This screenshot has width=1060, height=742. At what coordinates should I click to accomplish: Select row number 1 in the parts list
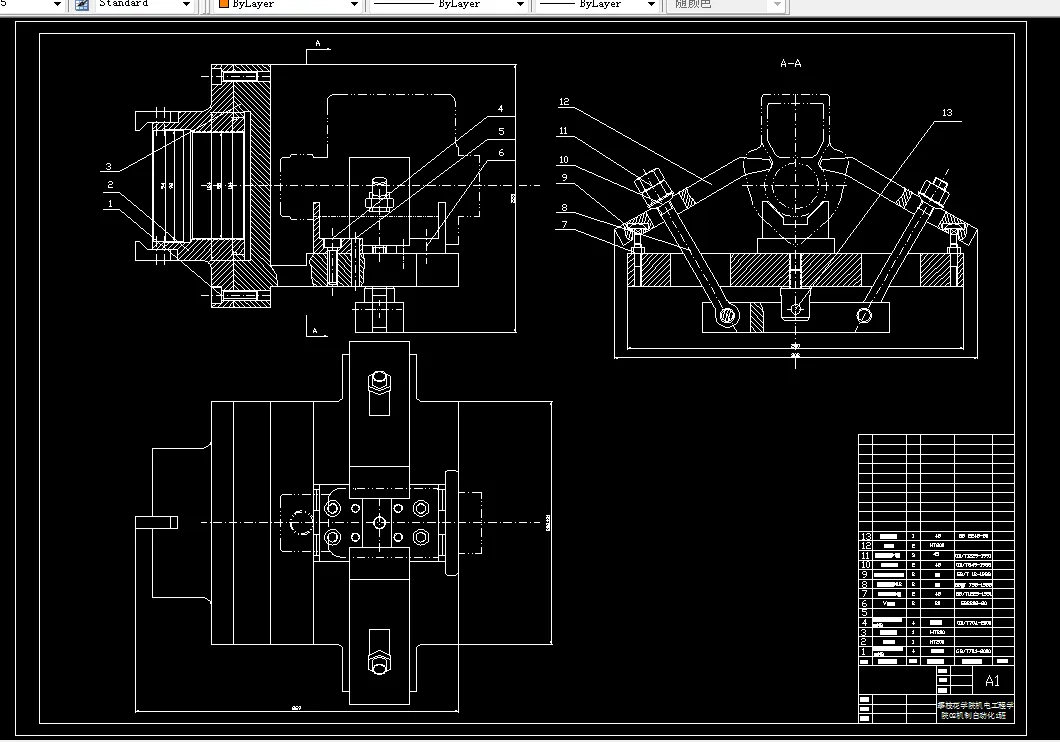click(863, 651)
